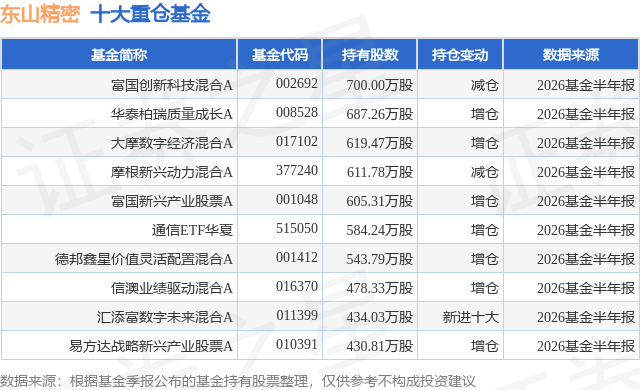Select fund name 德邦鑫星价值灵活配置混合A
640x390 pixels.
point(144,259)
